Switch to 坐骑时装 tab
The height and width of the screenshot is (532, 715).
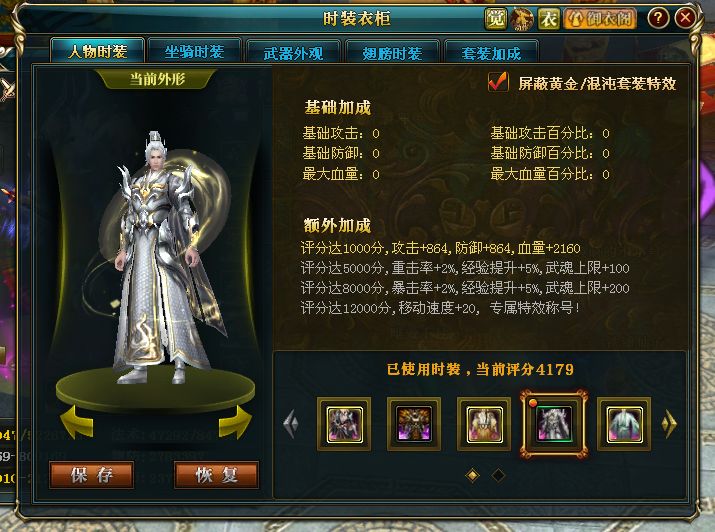coord(194,51)
